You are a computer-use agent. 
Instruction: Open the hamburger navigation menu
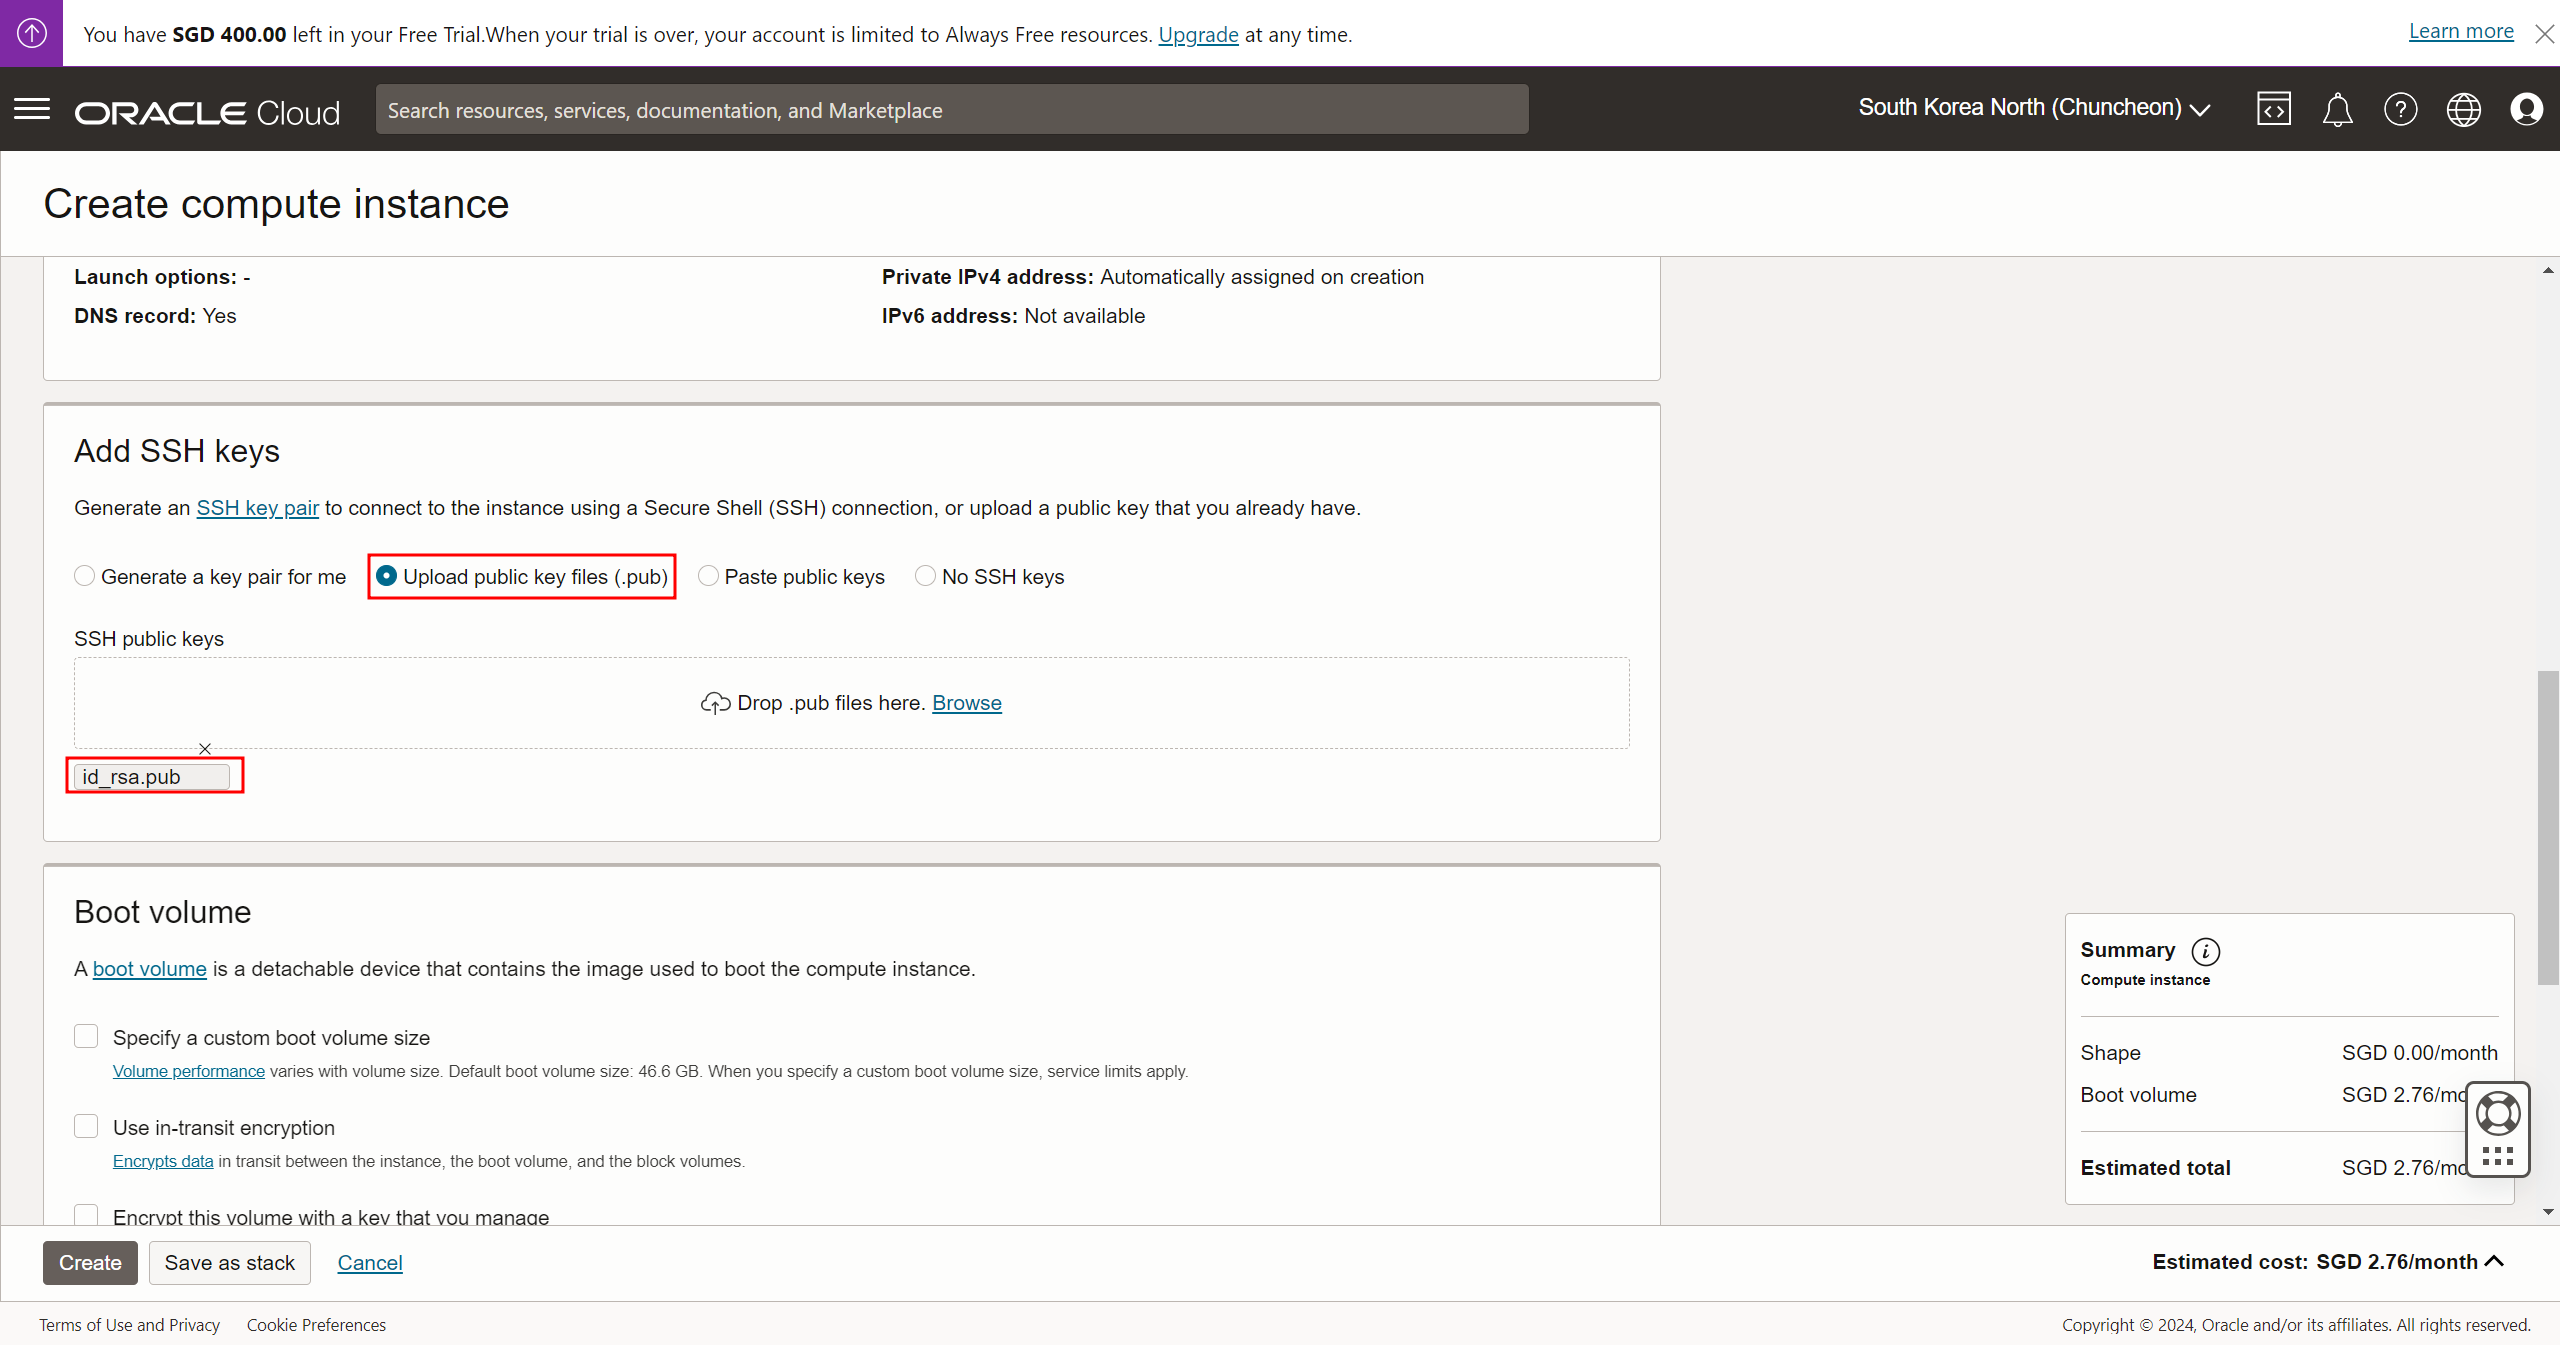32,109
